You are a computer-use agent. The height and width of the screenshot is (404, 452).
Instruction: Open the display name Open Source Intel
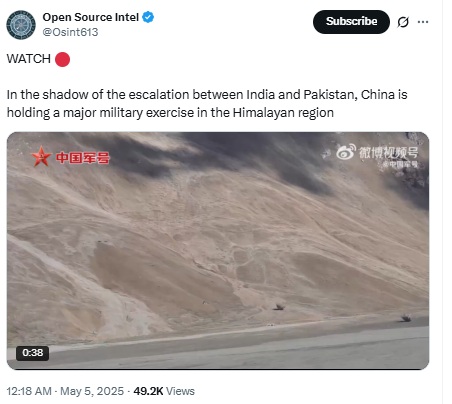pyautogui.click(x=90, y=17)
